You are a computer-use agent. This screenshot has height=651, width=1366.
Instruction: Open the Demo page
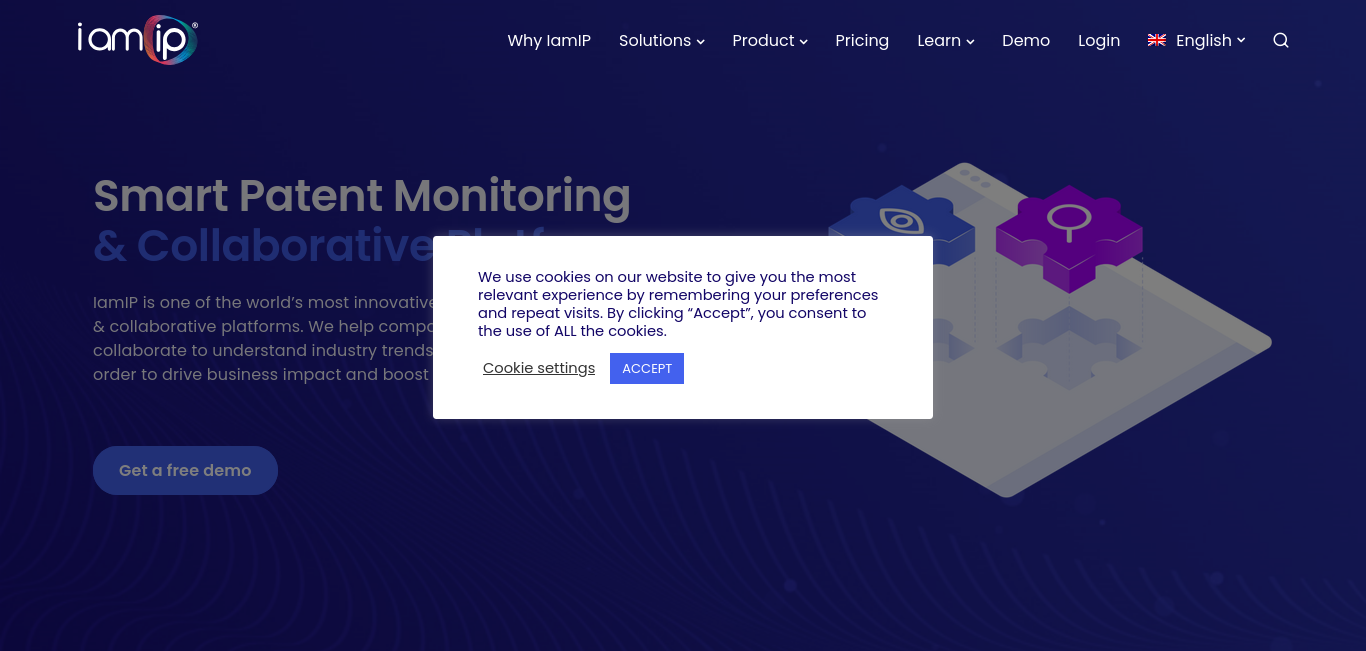coord(1026,41)
